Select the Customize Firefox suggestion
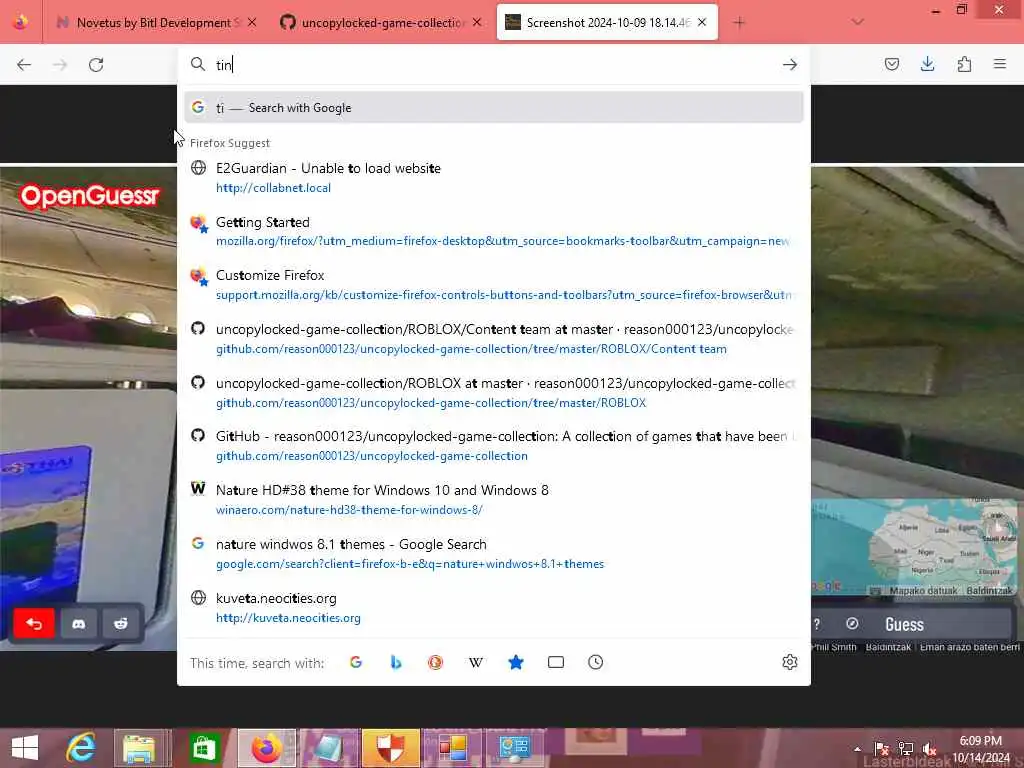This screenshot has height=768, width=1024. tap(494, 285)
